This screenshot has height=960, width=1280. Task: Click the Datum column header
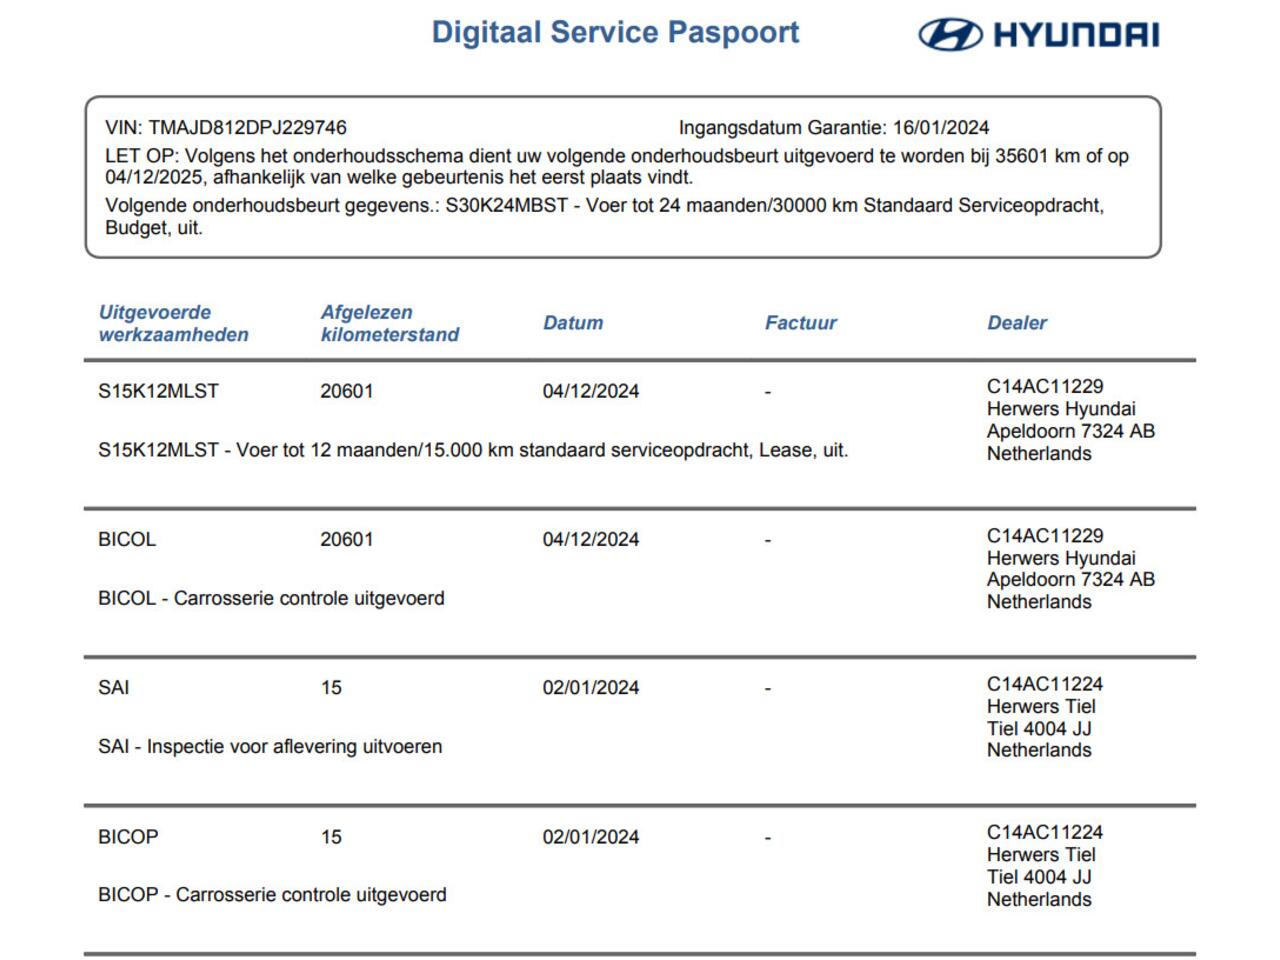[x=572, y=323]
